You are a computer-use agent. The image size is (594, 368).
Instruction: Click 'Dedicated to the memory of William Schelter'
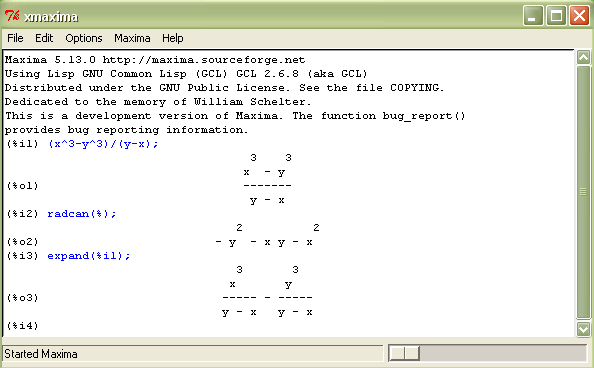tap(158, 102)
